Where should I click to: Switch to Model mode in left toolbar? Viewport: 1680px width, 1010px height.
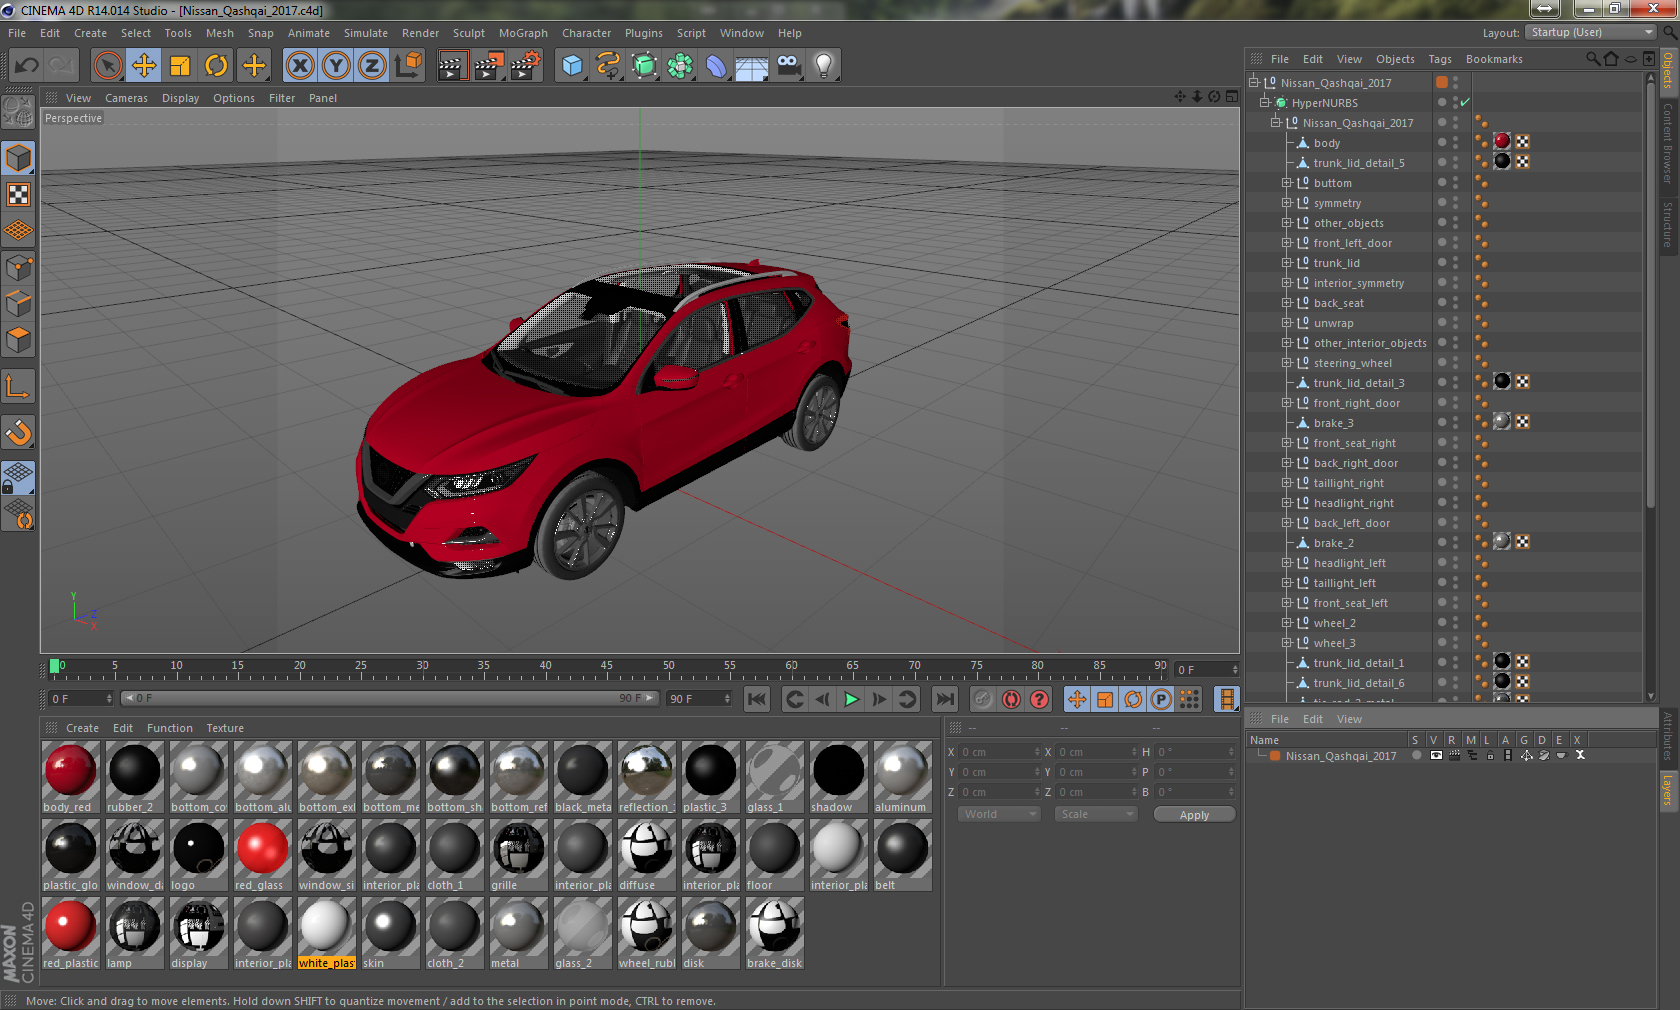pyautogui.click(x=19, y=158)
